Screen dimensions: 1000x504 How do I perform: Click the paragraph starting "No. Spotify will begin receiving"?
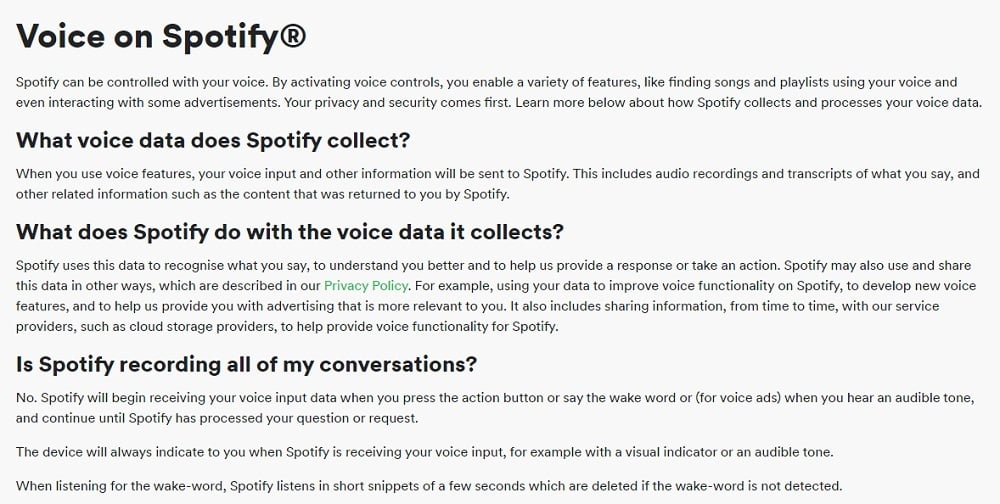point(495,408)
